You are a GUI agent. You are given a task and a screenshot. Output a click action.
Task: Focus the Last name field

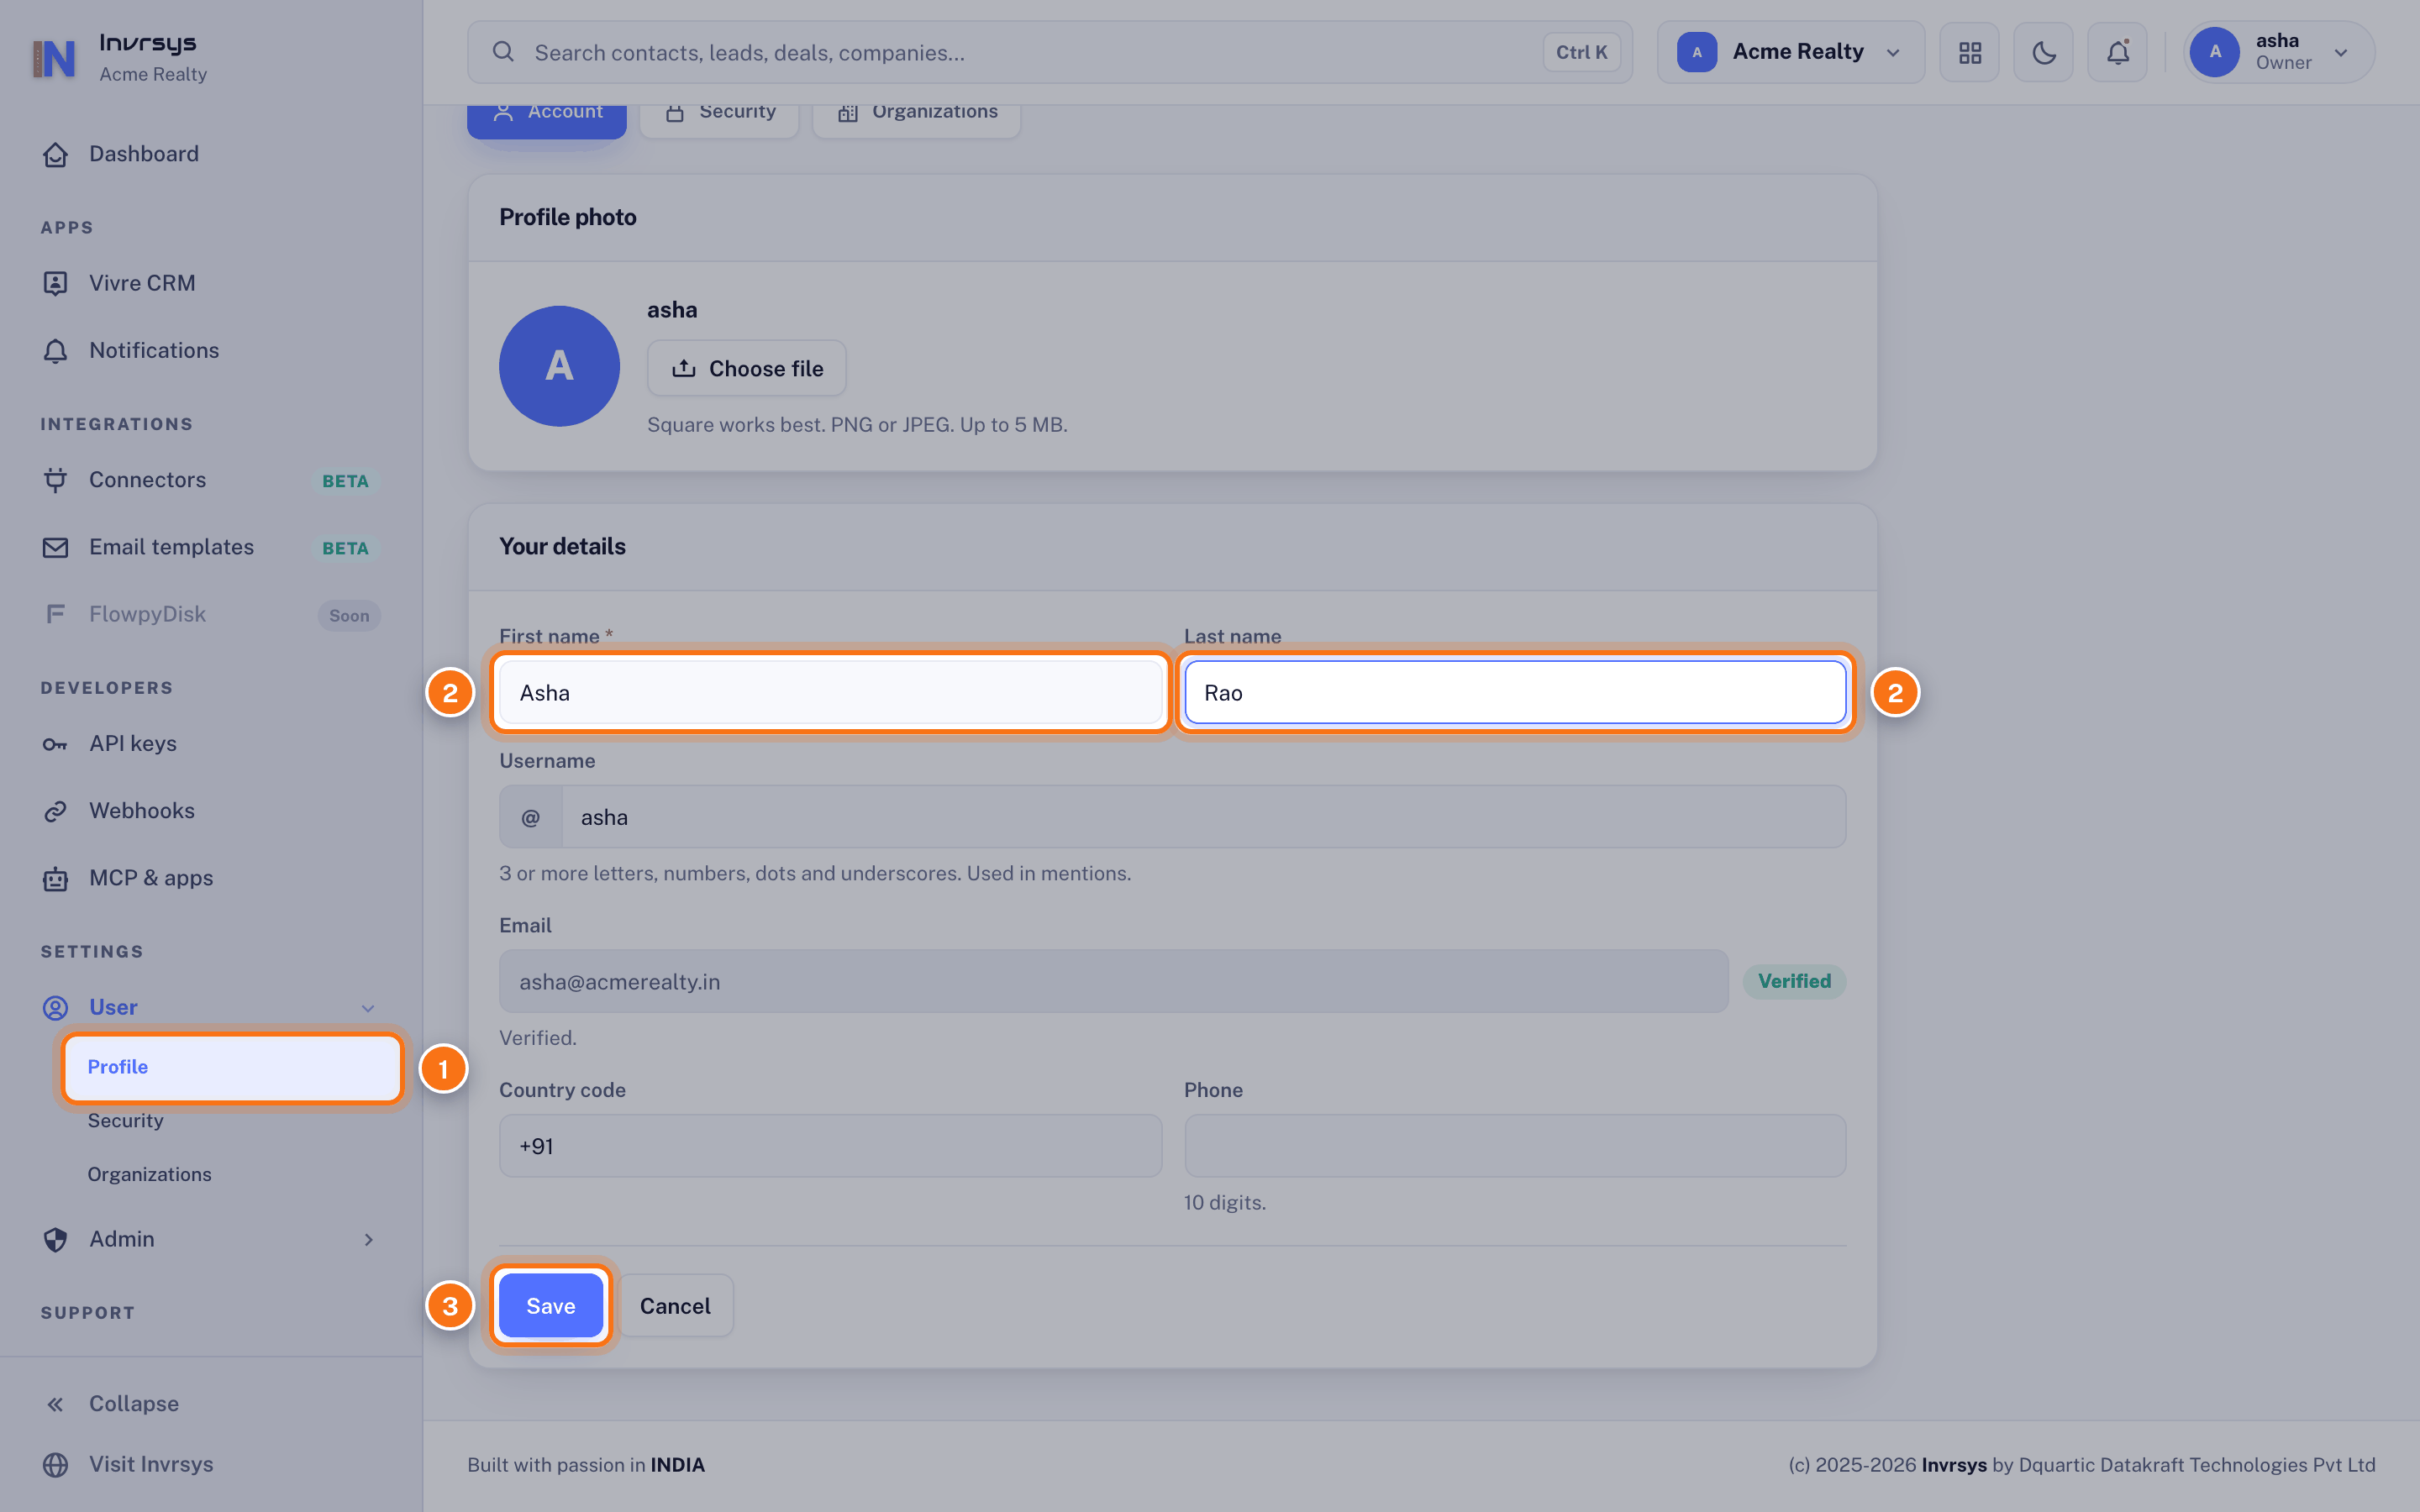[1515, 692]
